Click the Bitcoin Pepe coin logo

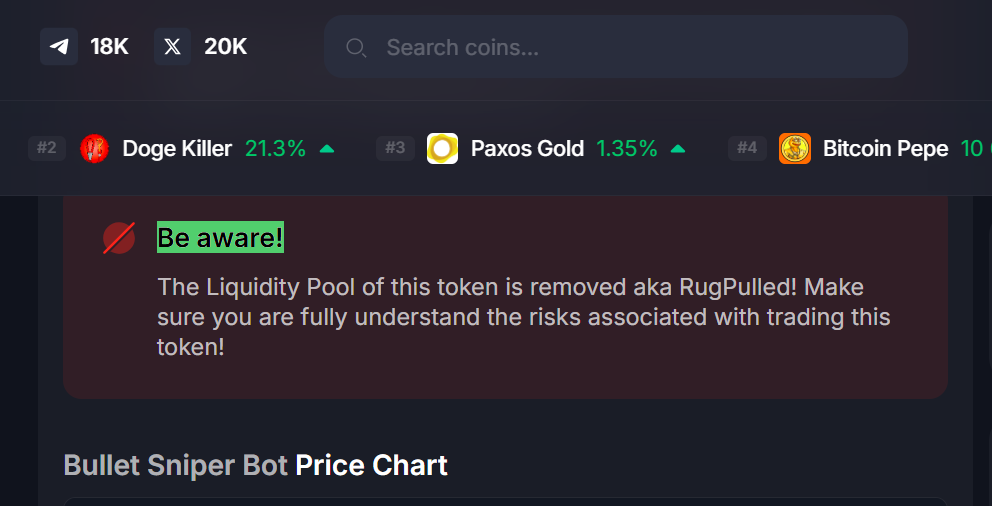795,149
